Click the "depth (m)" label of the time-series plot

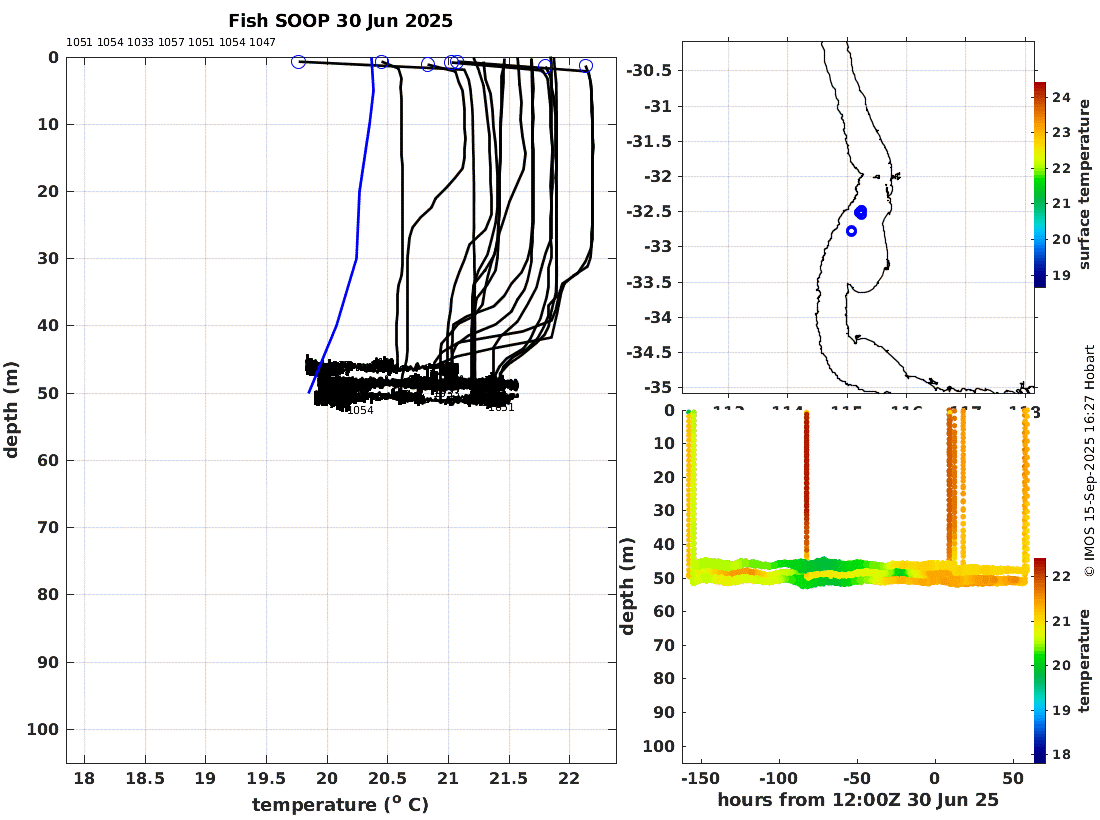627,586
